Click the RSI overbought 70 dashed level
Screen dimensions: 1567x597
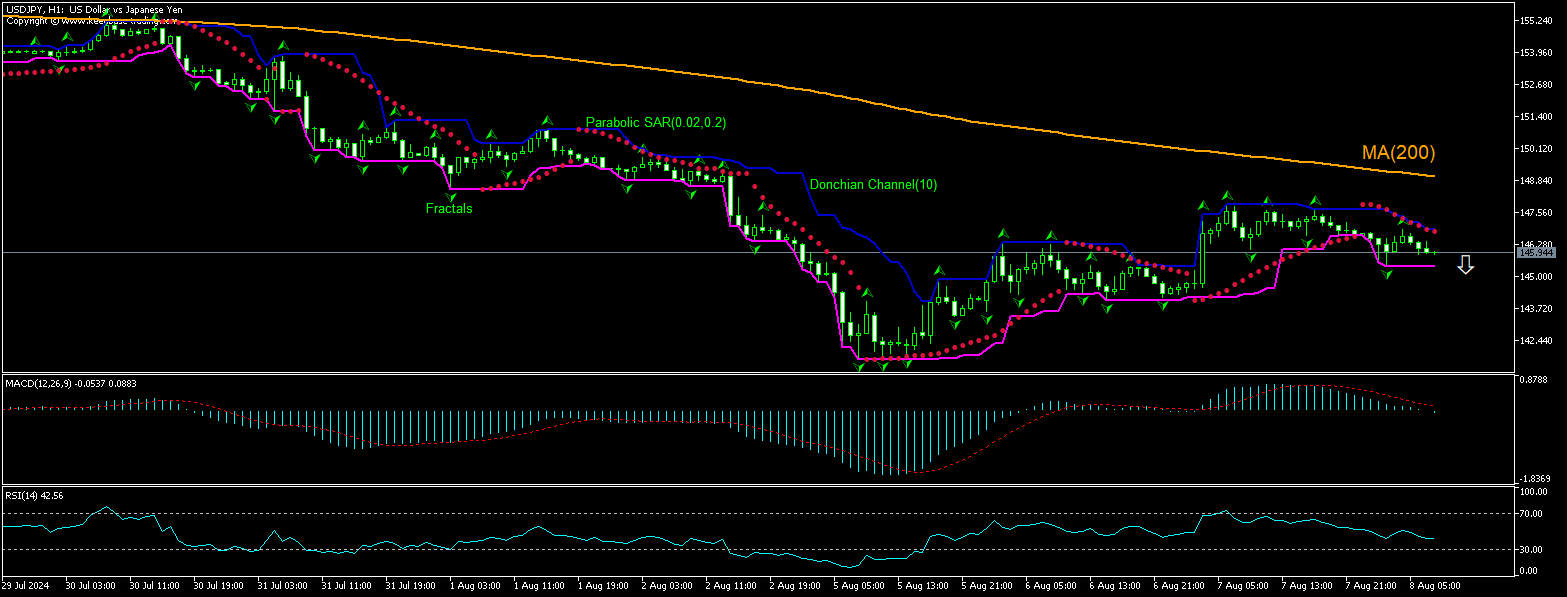700,513
